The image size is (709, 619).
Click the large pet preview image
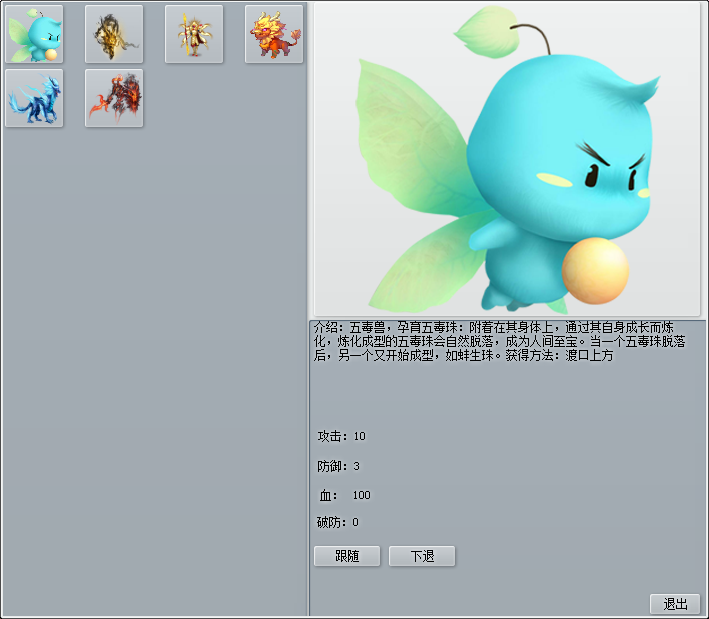(x=507, y=159)
